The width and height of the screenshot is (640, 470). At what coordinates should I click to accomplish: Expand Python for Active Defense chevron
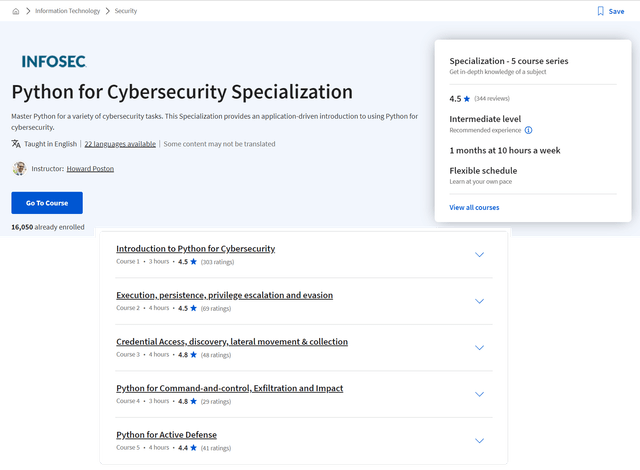click(x=479, y=440)
